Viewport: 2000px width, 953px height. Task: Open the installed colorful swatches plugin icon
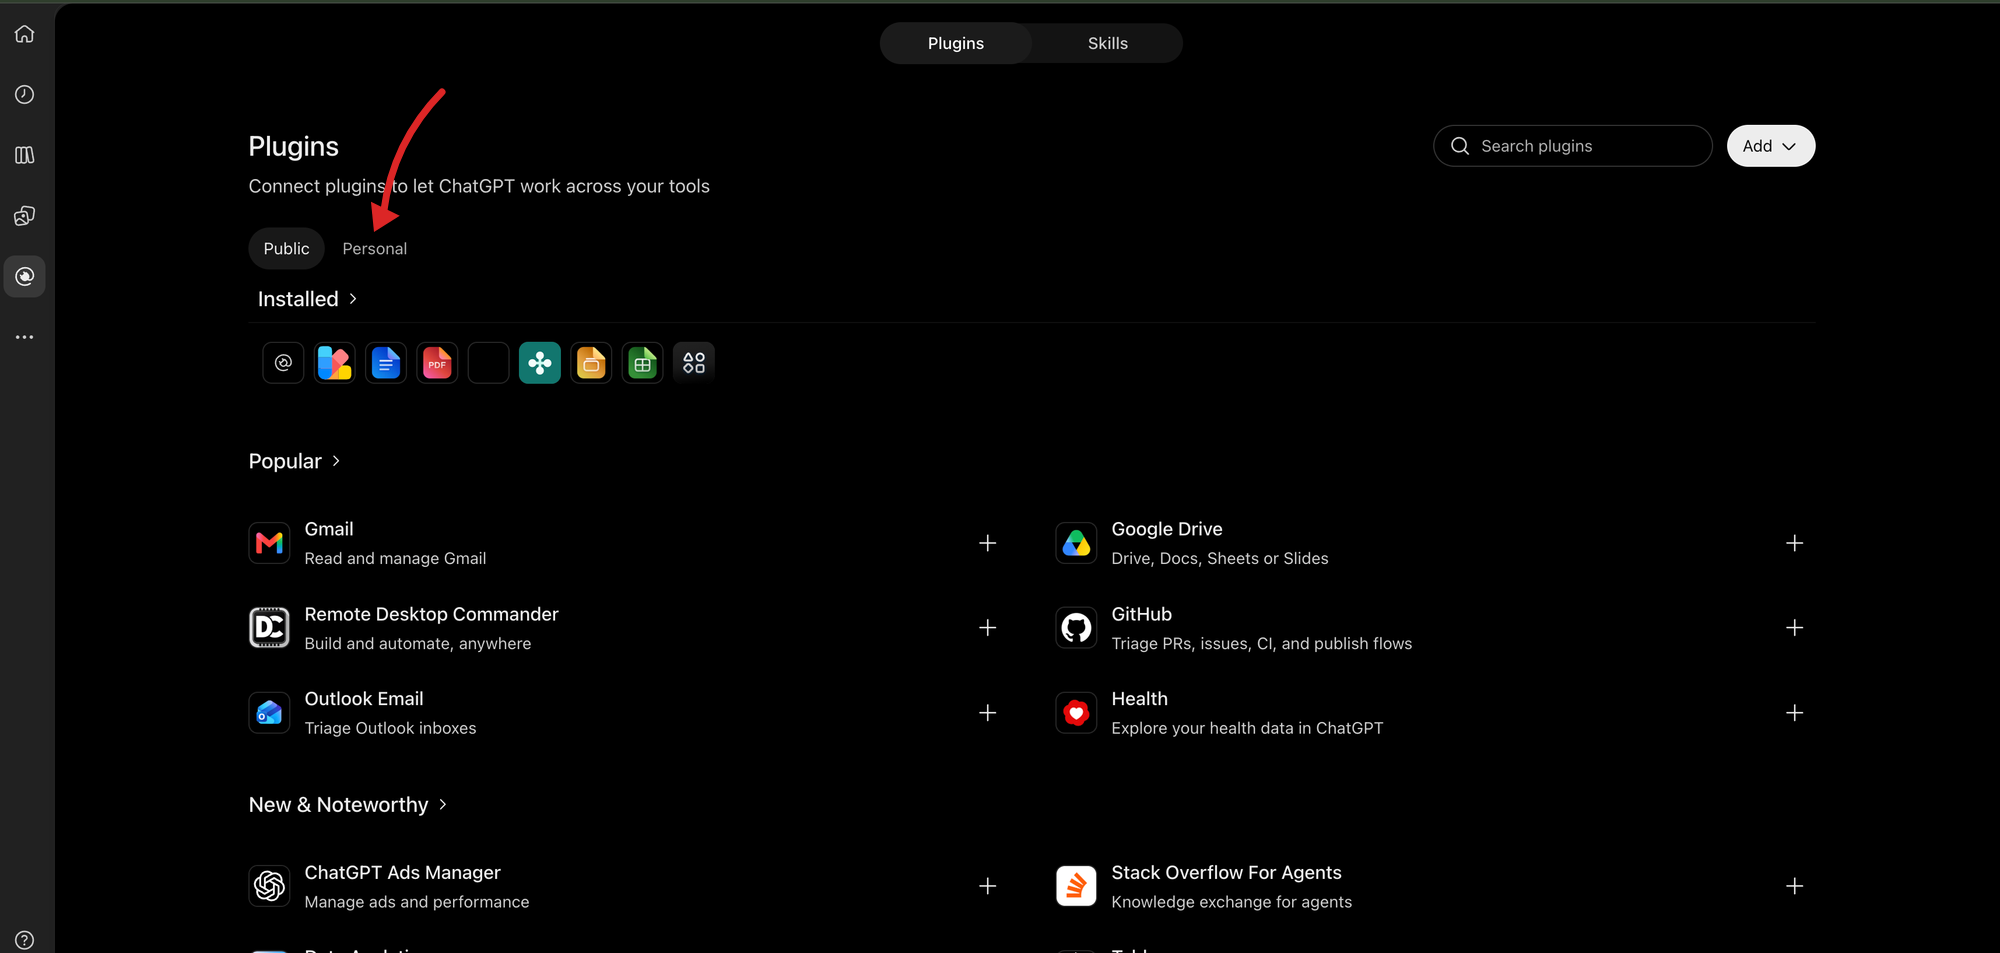335,362
